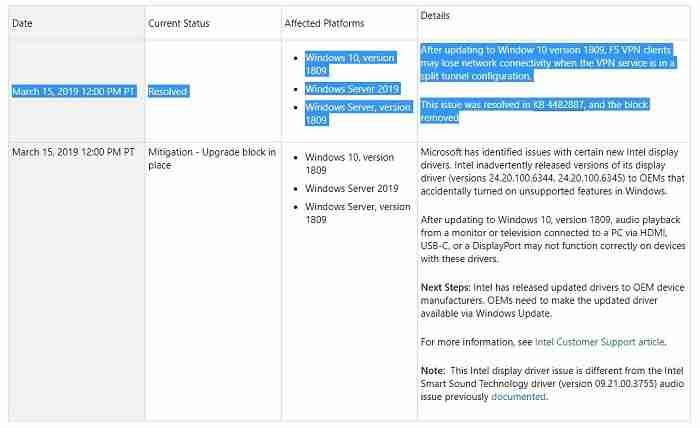
Task: Click the unhighlighted date in the second row
Action: pyautogui.click(x=73, y=152)
